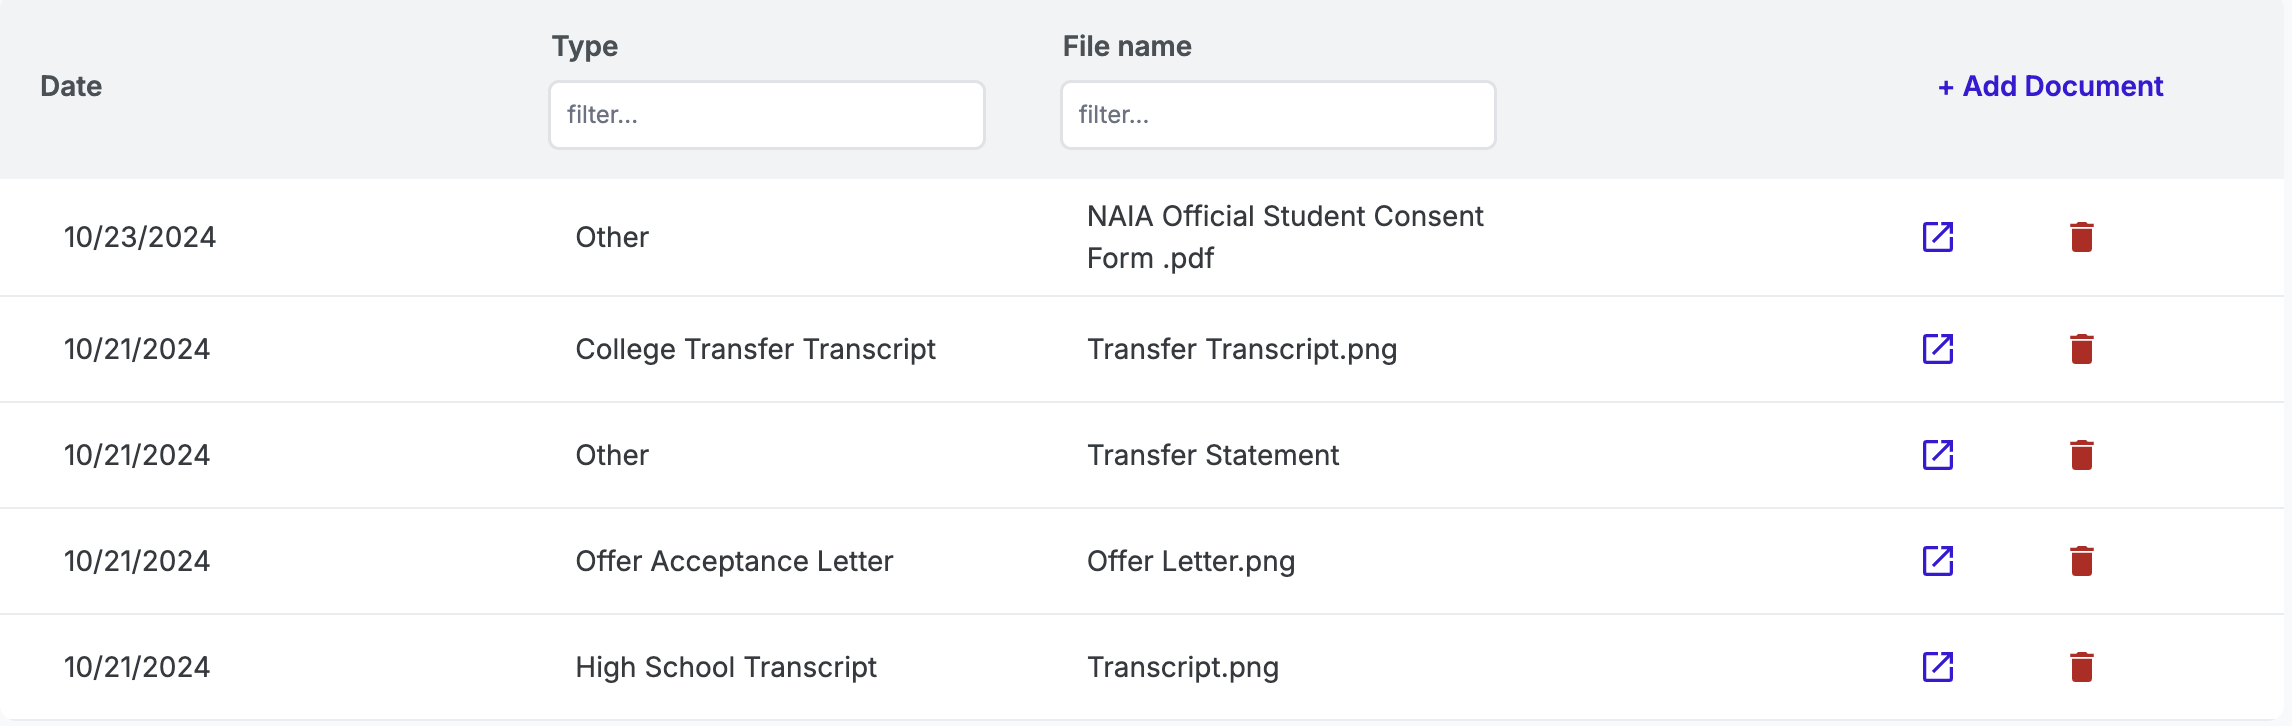This screenshot has width=2292, height=726.
Task: Focus the File name filter input
Action: point(1277,115)
